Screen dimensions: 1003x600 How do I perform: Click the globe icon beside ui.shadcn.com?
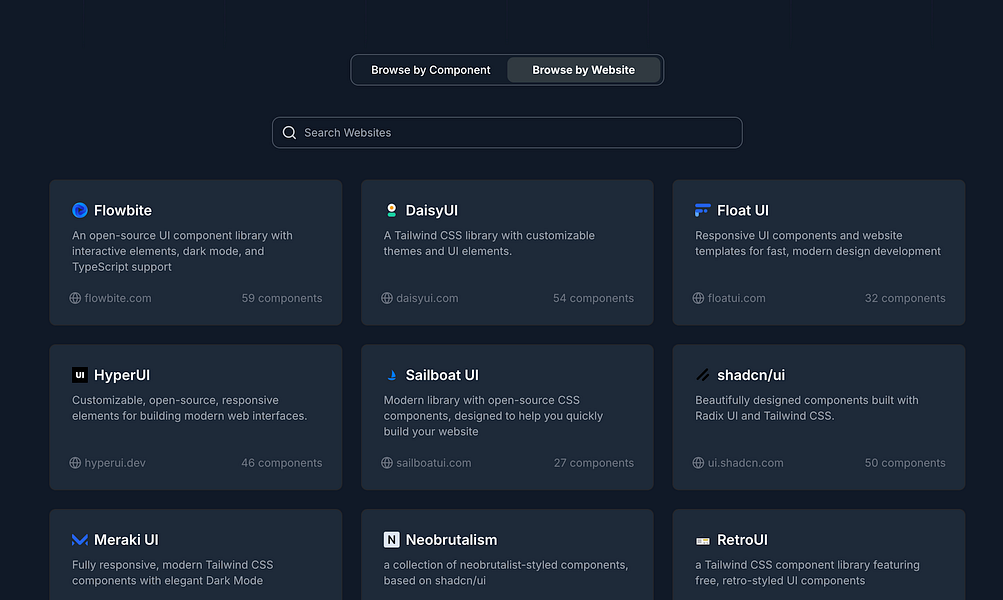(x=699, y=462)
